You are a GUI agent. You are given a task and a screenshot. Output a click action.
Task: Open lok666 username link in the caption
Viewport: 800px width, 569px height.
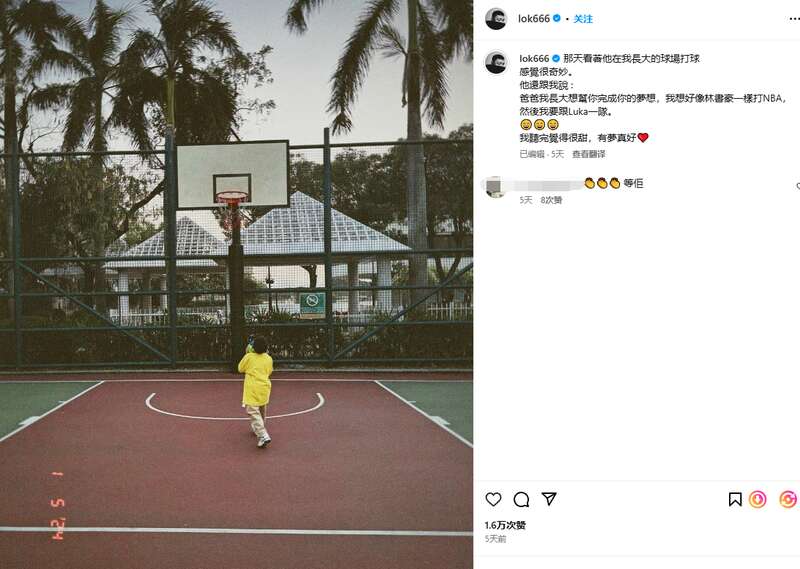(534, 59)
